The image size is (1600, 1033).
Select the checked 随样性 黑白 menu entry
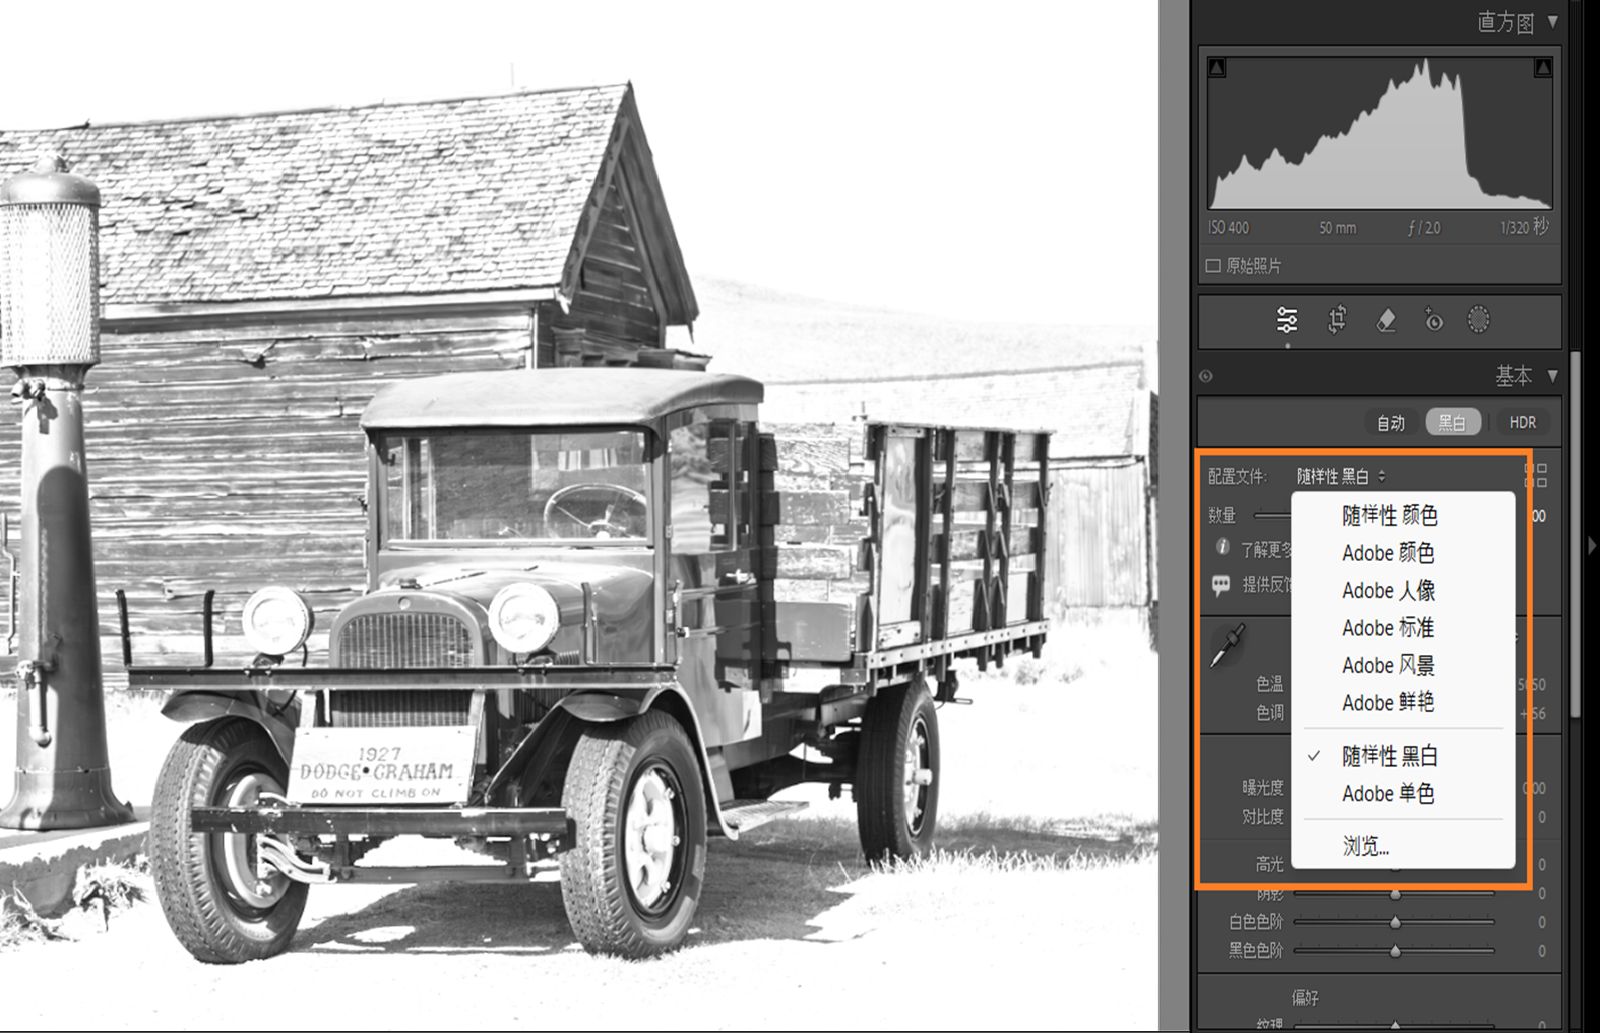pos(1403,756)
